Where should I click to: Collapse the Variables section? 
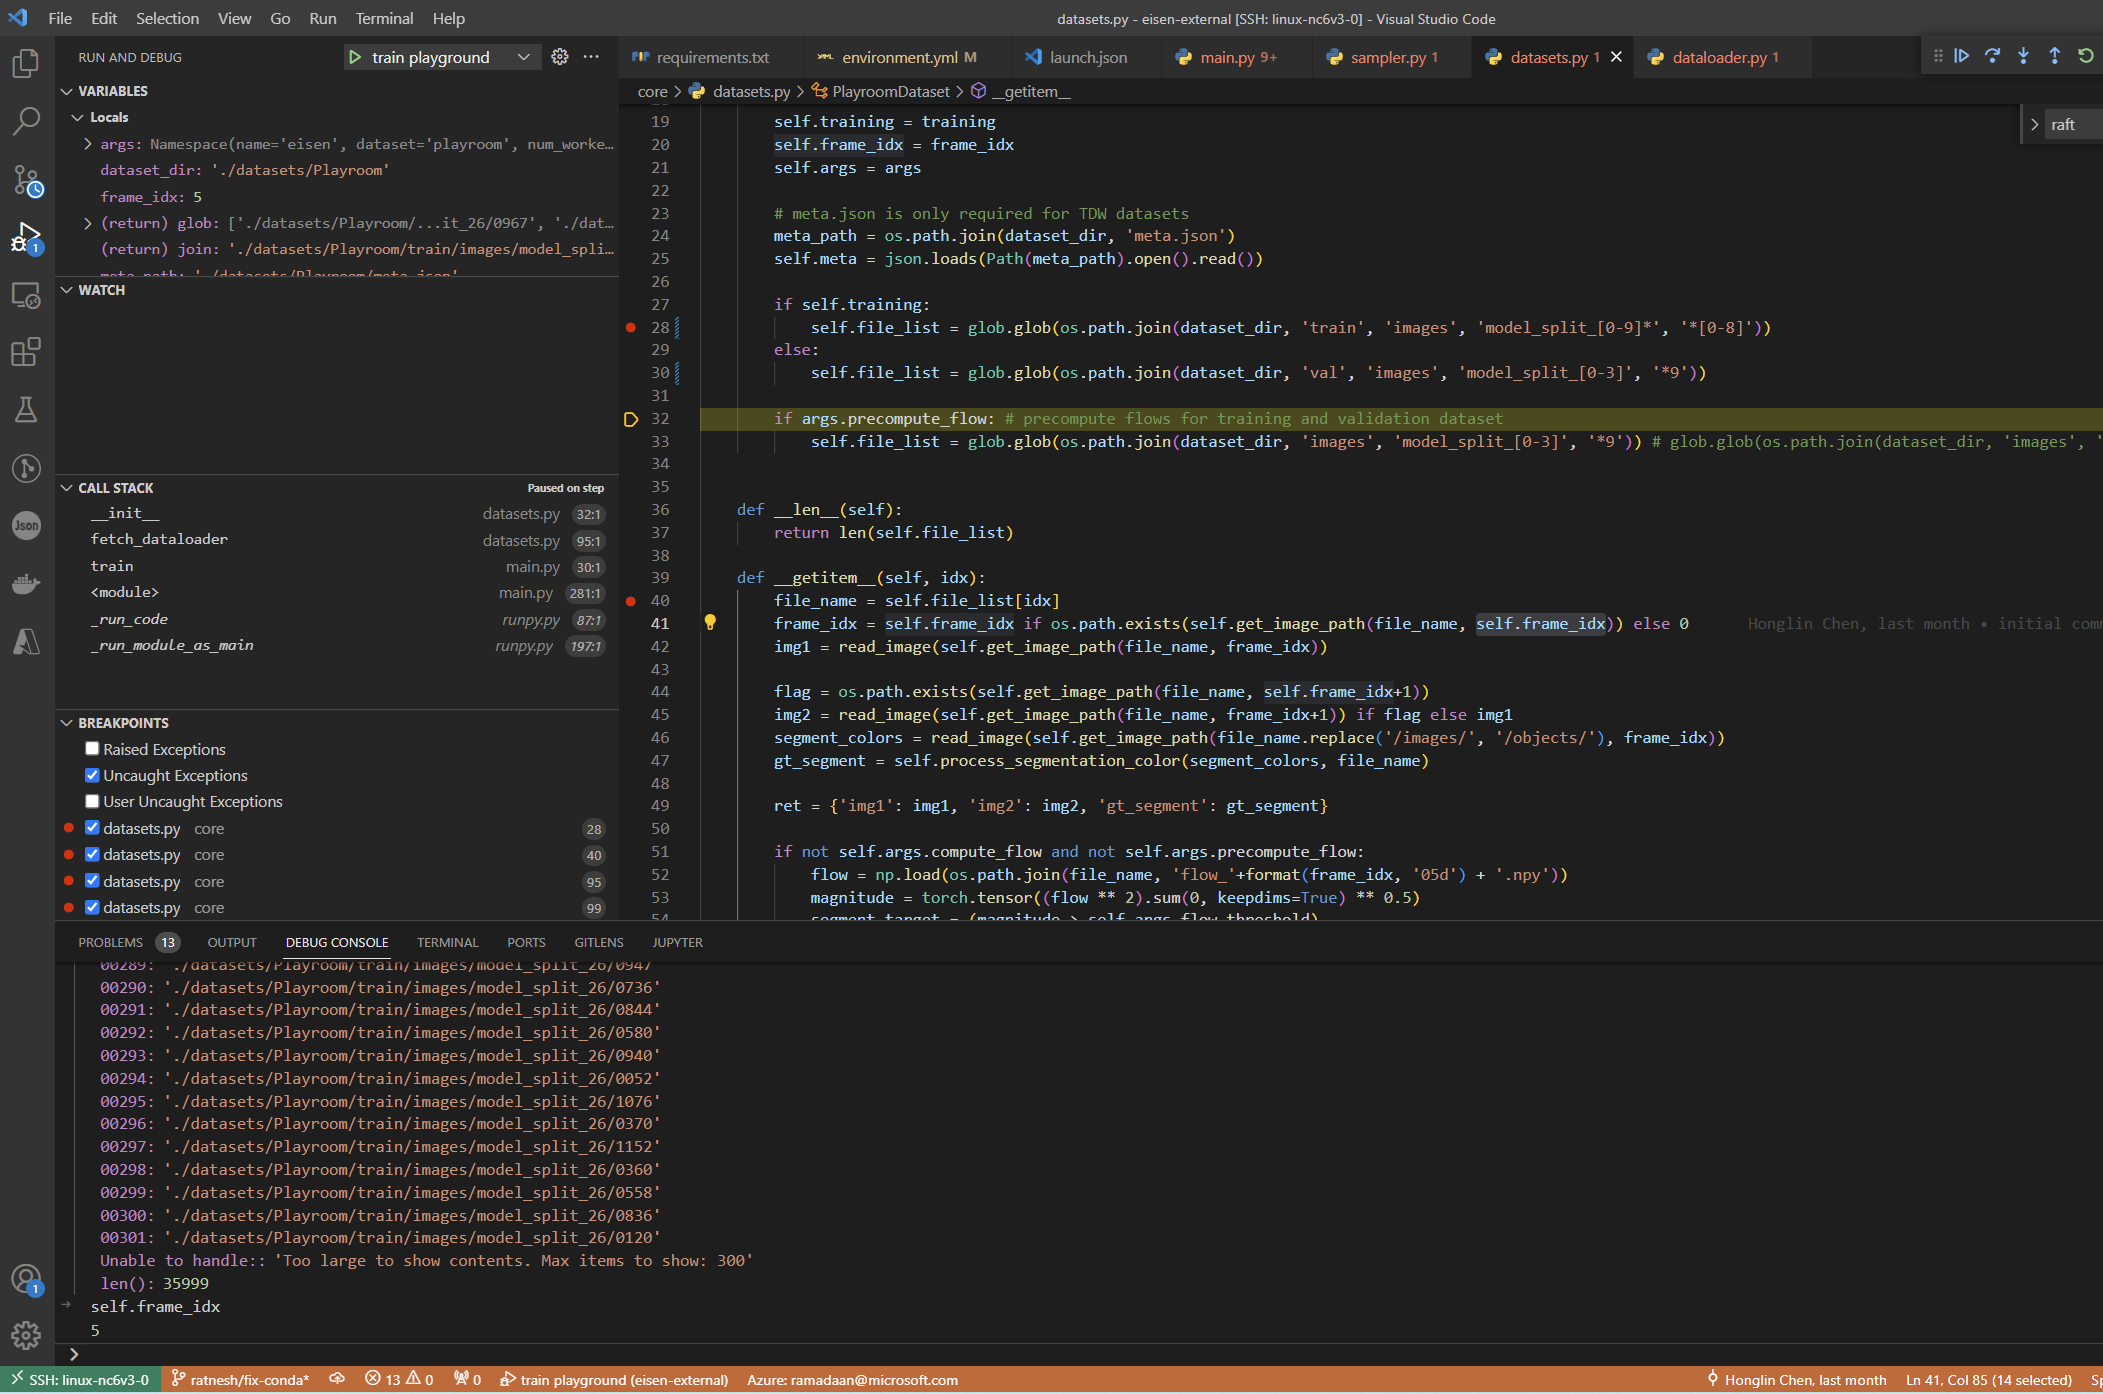click(67, 90)
